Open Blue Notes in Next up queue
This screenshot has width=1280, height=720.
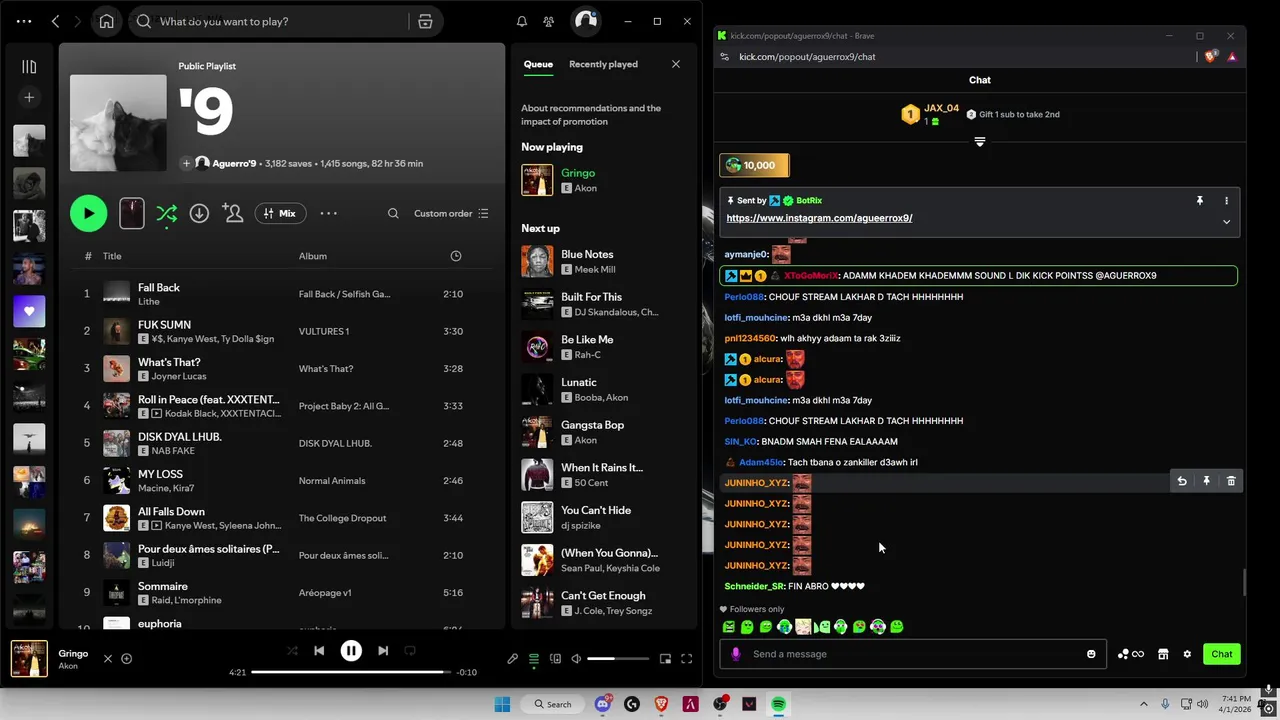587,254
